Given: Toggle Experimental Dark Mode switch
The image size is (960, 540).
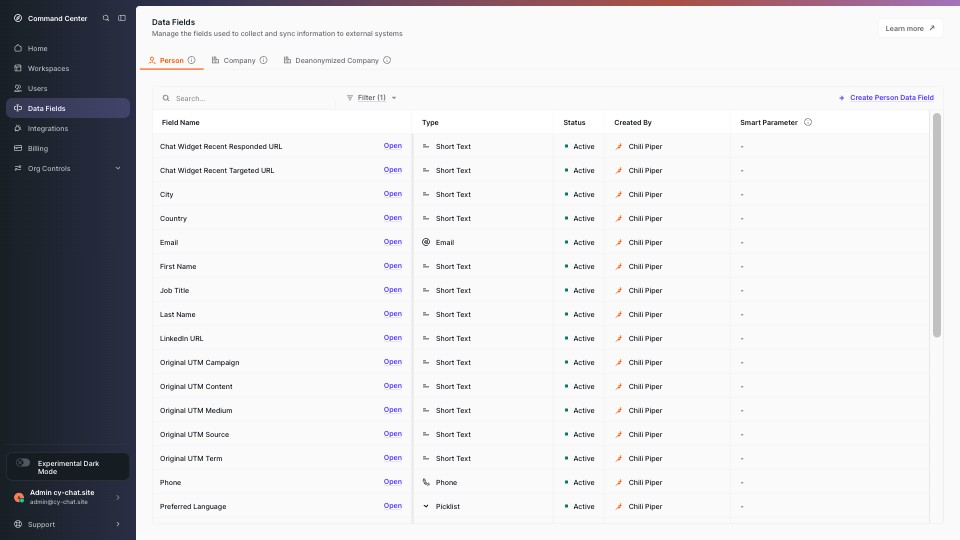Looking at the screenshot, I should tap(23, 463).
